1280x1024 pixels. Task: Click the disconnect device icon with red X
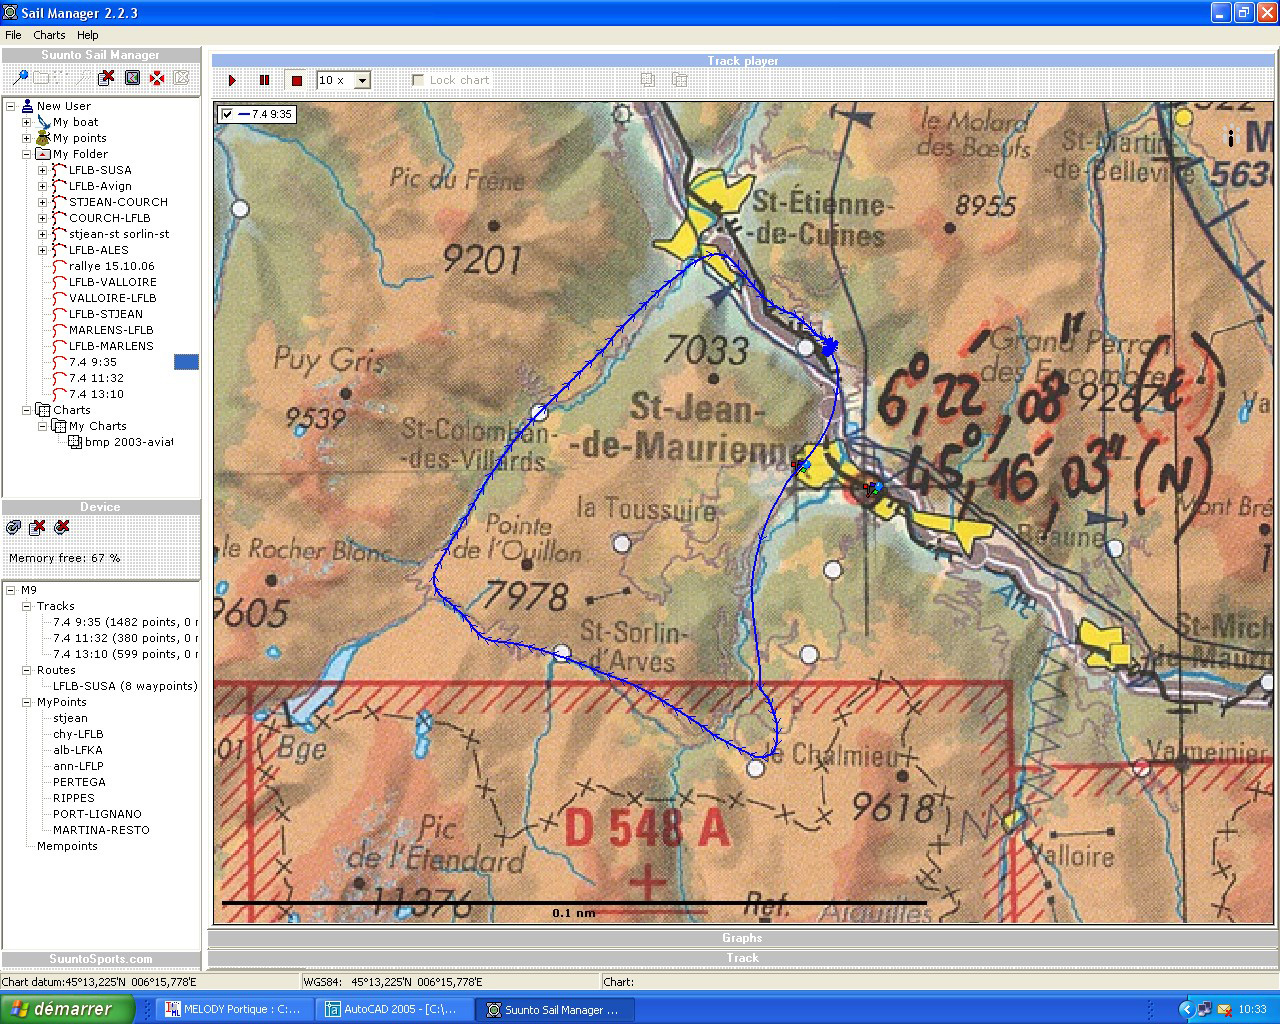click(62, 527)
